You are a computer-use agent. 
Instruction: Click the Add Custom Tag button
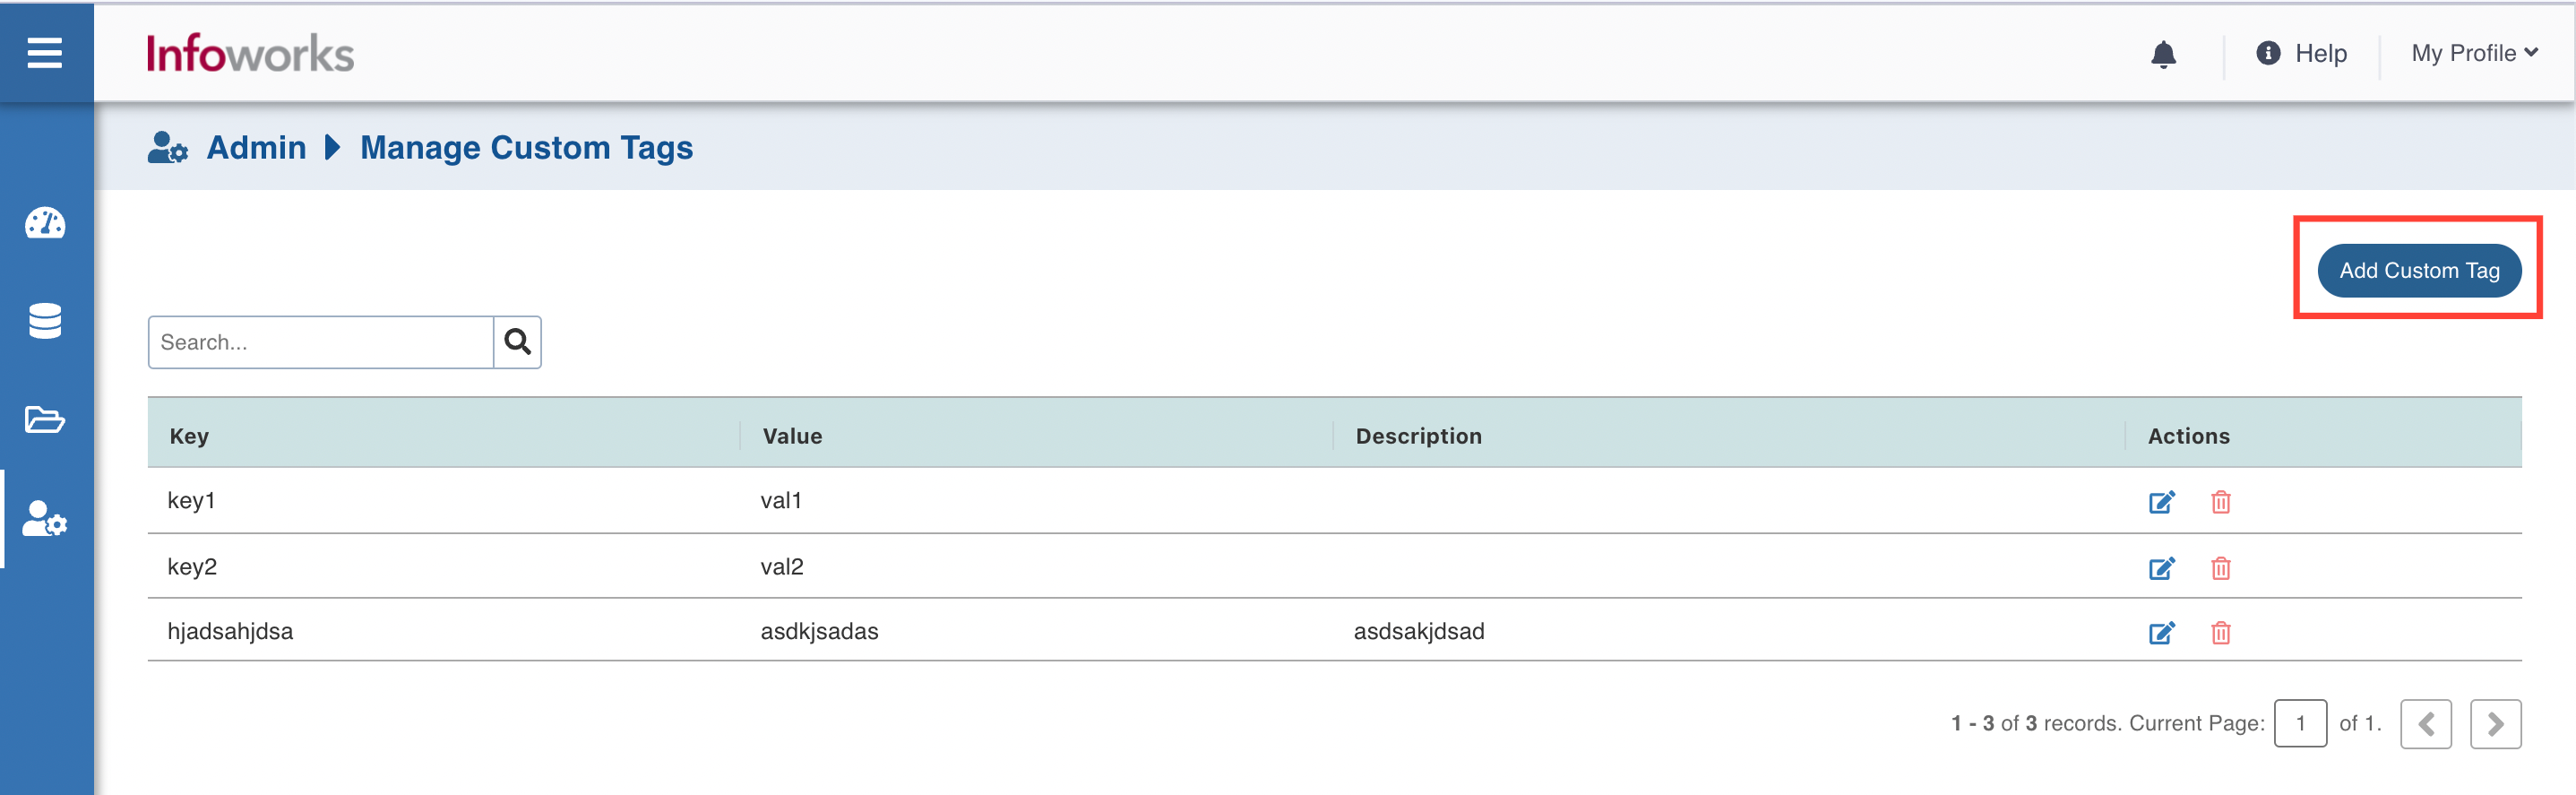[x=2419, y=270]
